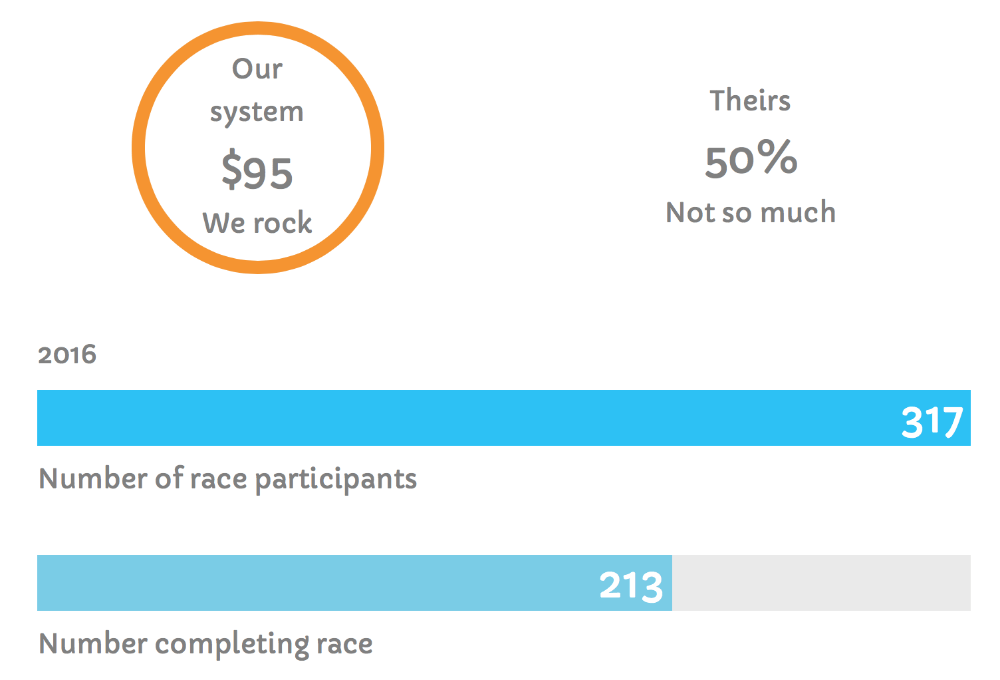This screenshot has height=680, width=1000.
Task: Select the 317 value on the bar
Action: pos(932,422)
